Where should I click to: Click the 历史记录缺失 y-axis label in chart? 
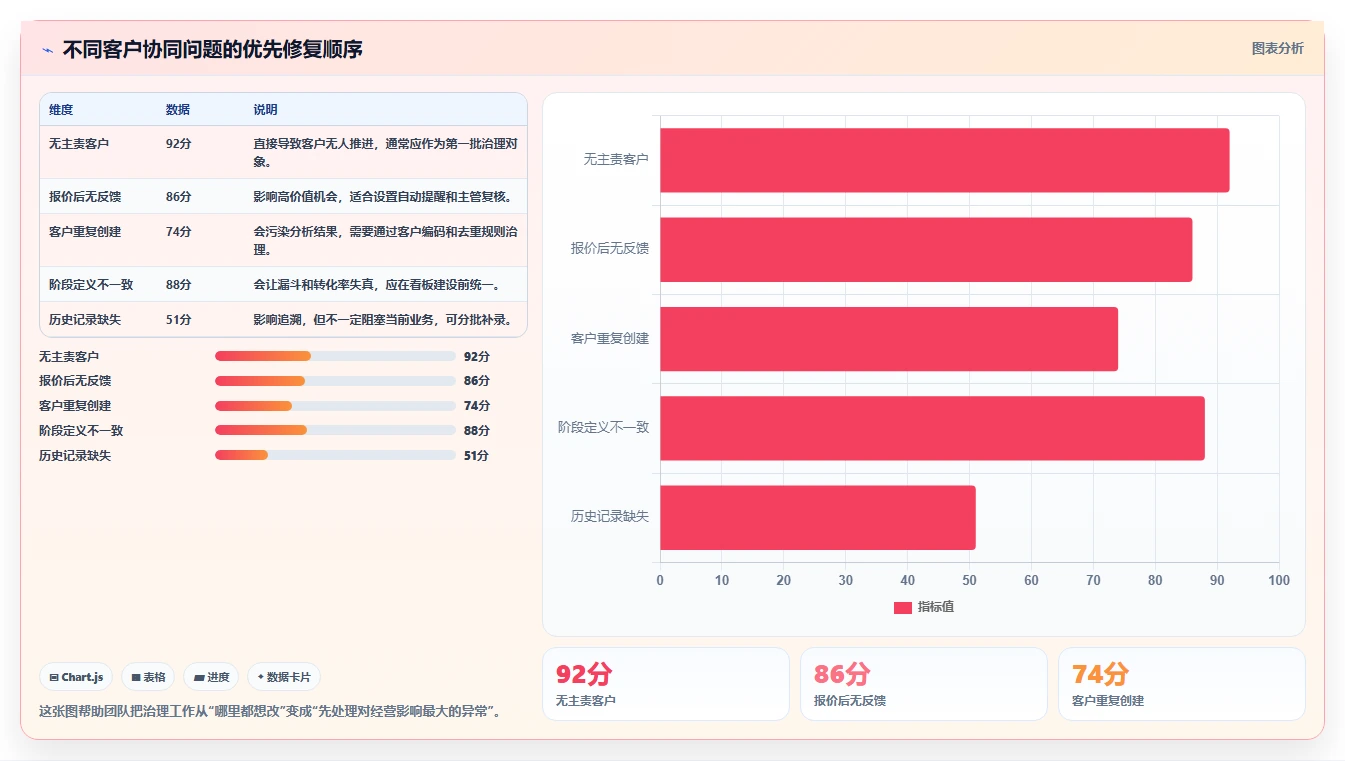[x=610, y=517]
